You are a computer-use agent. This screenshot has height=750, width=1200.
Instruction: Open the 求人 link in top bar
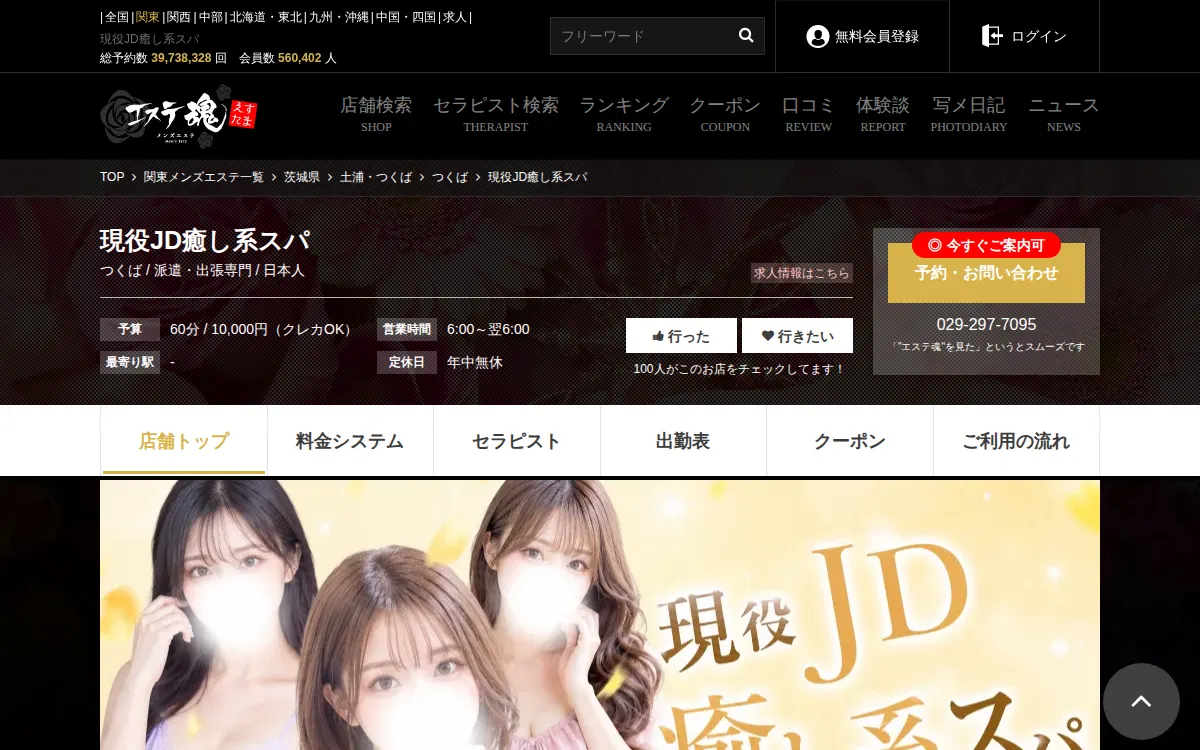coord(456,17)
